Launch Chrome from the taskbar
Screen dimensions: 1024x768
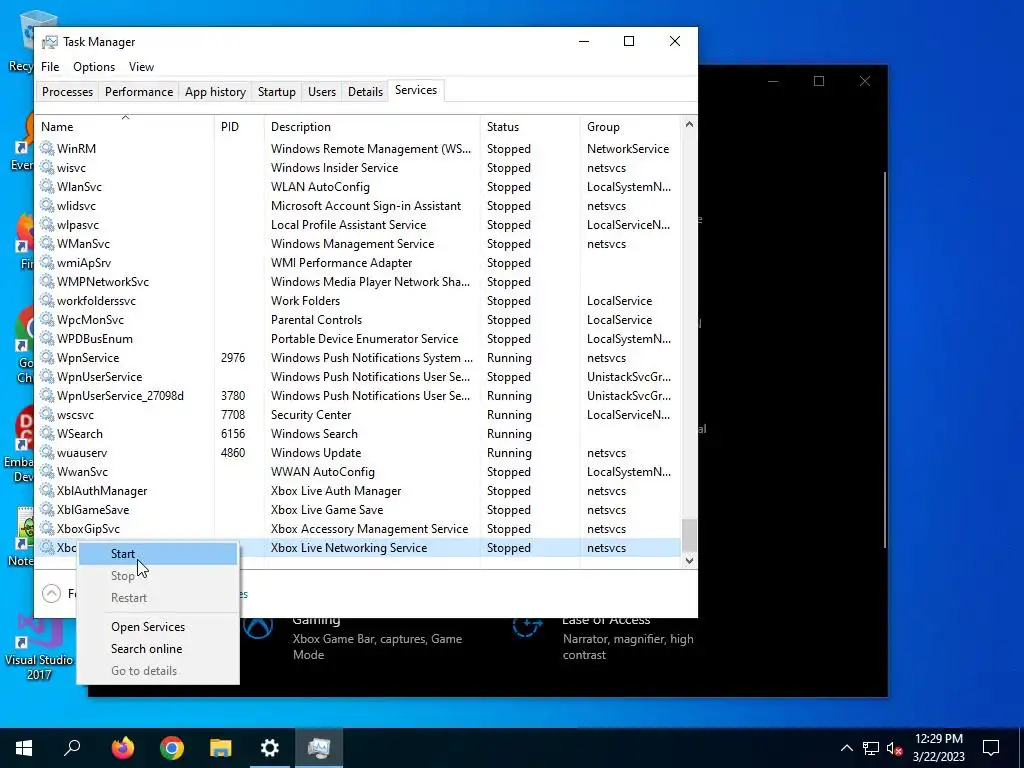(172, 748)
